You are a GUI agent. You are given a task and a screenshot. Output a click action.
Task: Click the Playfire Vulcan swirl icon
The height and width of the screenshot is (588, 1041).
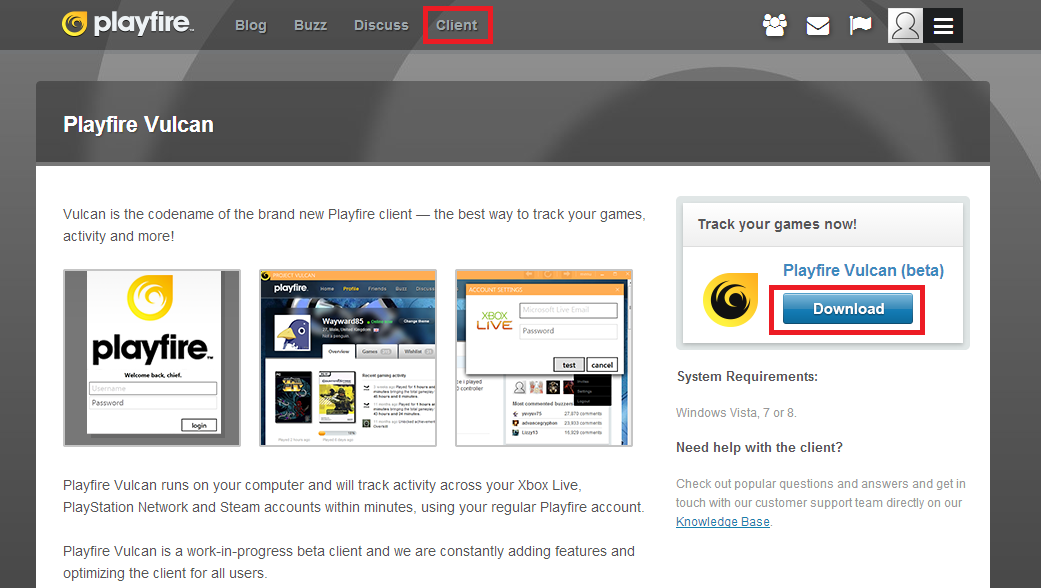click(730, 299)
